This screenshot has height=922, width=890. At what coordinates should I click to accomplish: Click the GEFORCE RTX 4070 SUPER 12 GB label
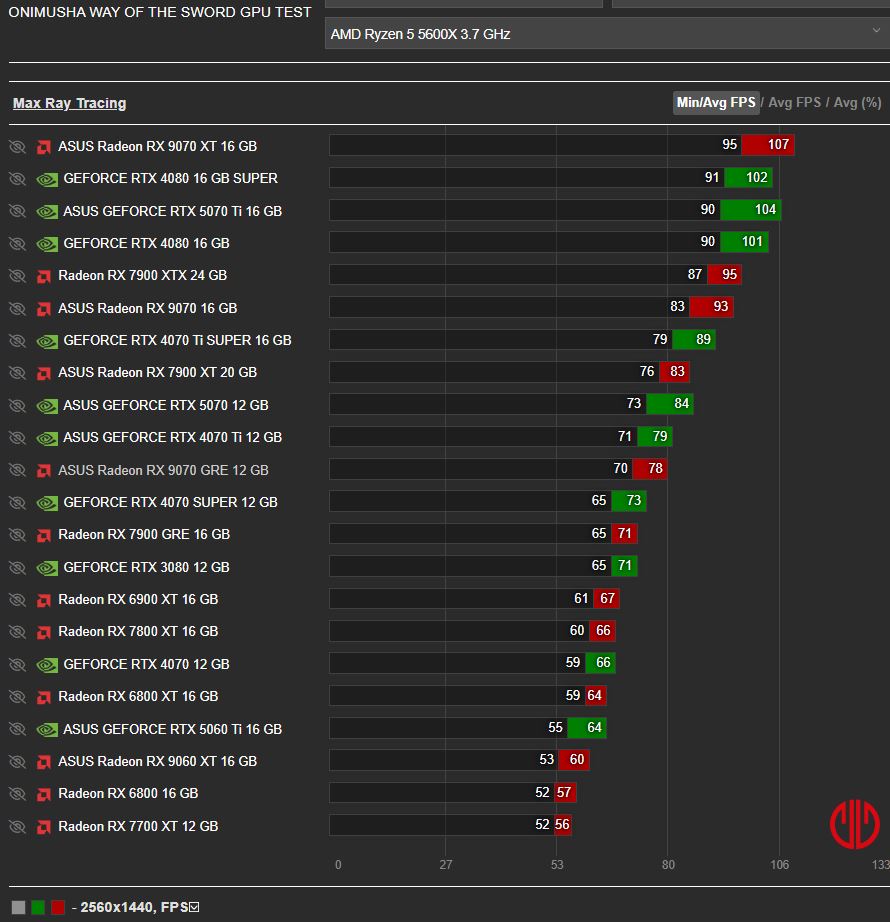[x=170, y=502]
